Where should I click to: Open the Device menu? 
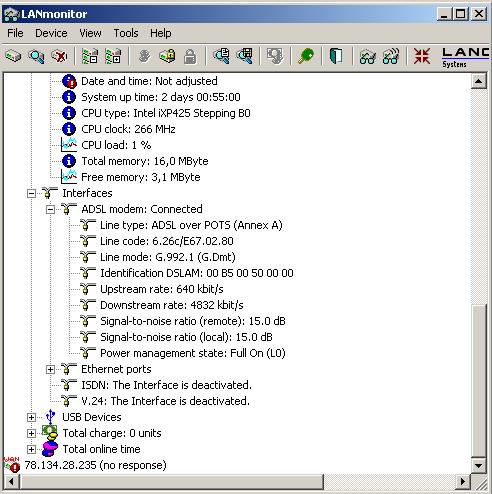coord(51,33)
